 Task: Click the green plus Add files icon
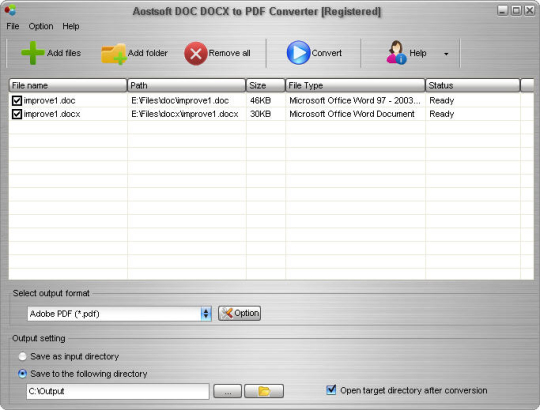[x=33, y=53]
